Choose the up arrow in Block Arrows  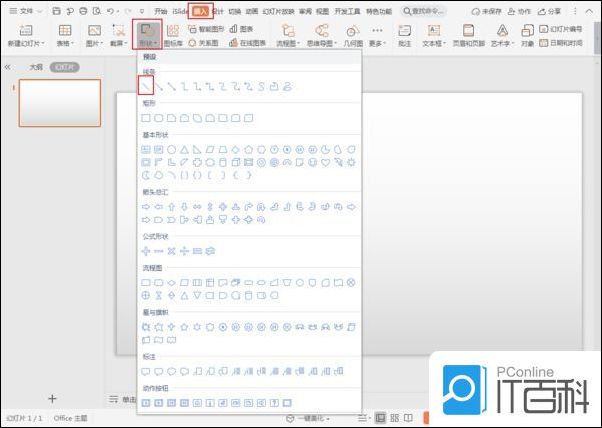(172, 207)
